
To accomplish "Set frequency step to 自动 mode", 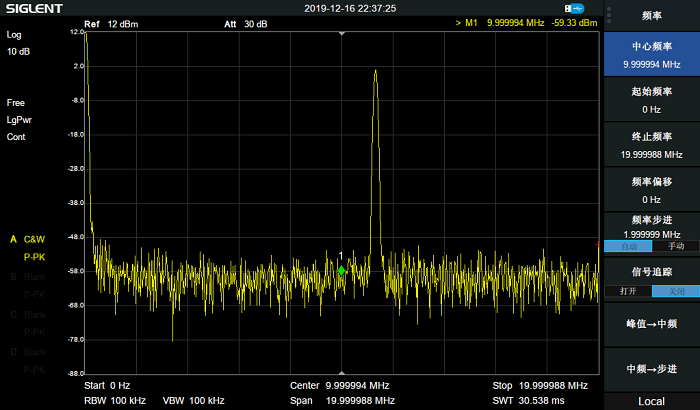I will (x=628, y=246).
